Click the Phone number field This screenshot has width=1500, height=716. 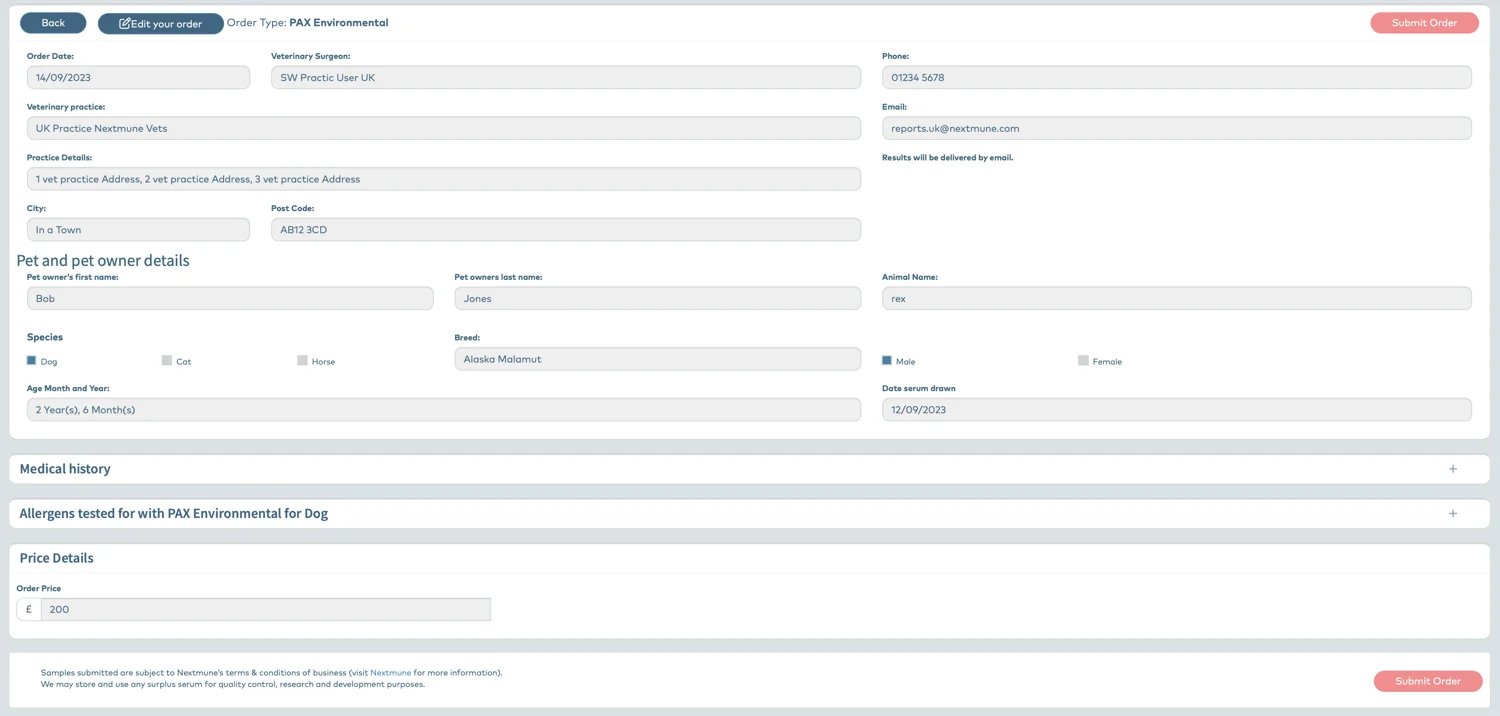[x=1177, y=77]
